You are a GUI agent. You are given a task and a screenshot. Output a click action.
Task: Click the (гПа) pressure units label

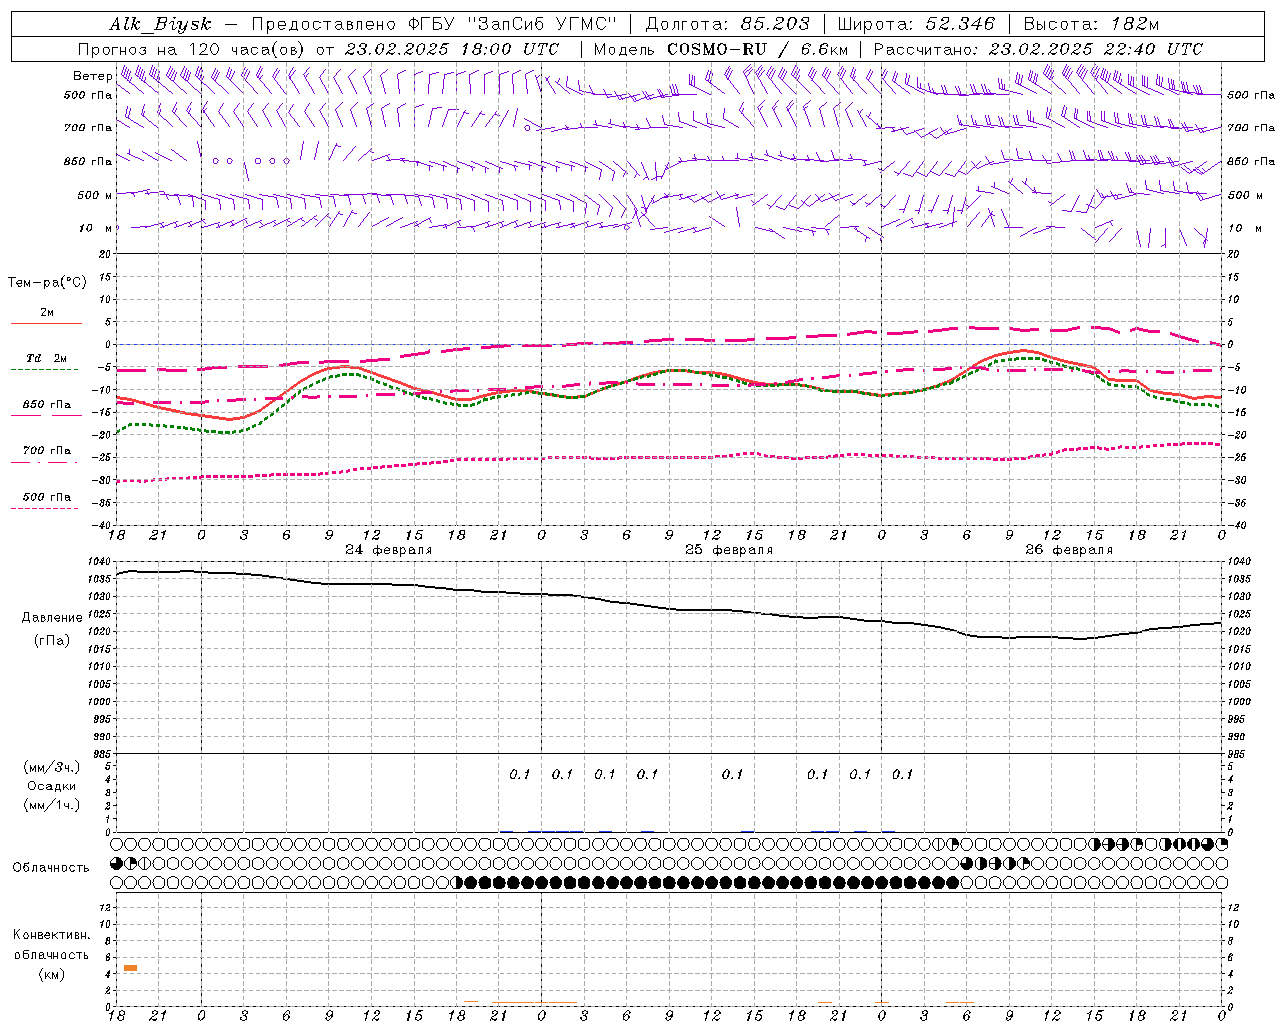coord(52,641)
